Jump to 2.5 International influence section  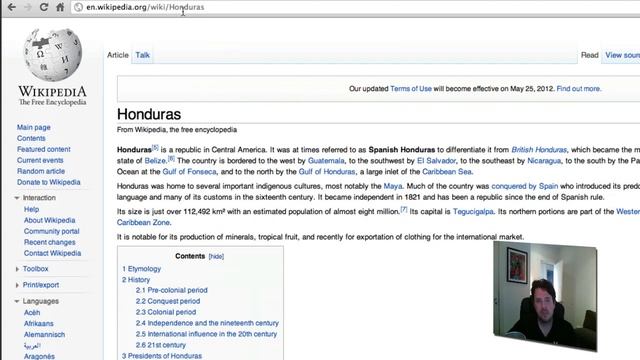point(206,334)
